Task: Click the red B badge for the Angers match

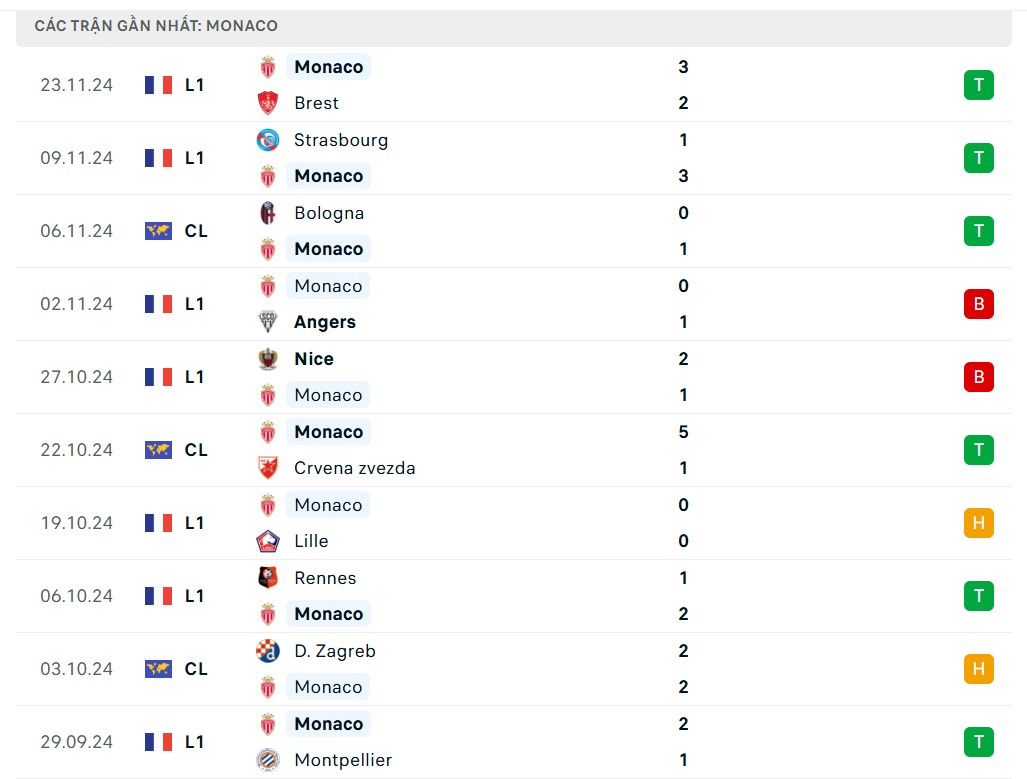Action: click(978, 303)
